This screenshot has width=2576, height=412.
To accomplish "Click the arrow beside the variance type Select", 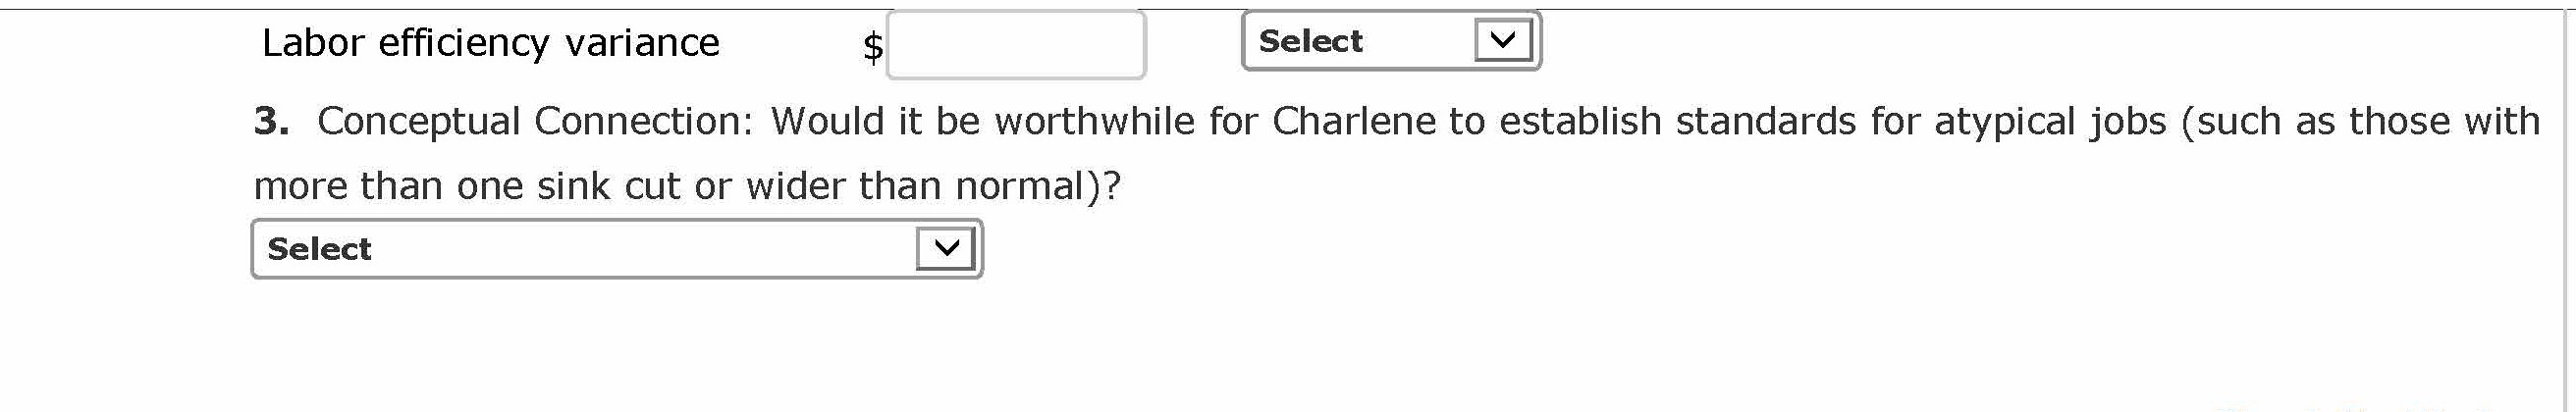I will click(1502, 41).
